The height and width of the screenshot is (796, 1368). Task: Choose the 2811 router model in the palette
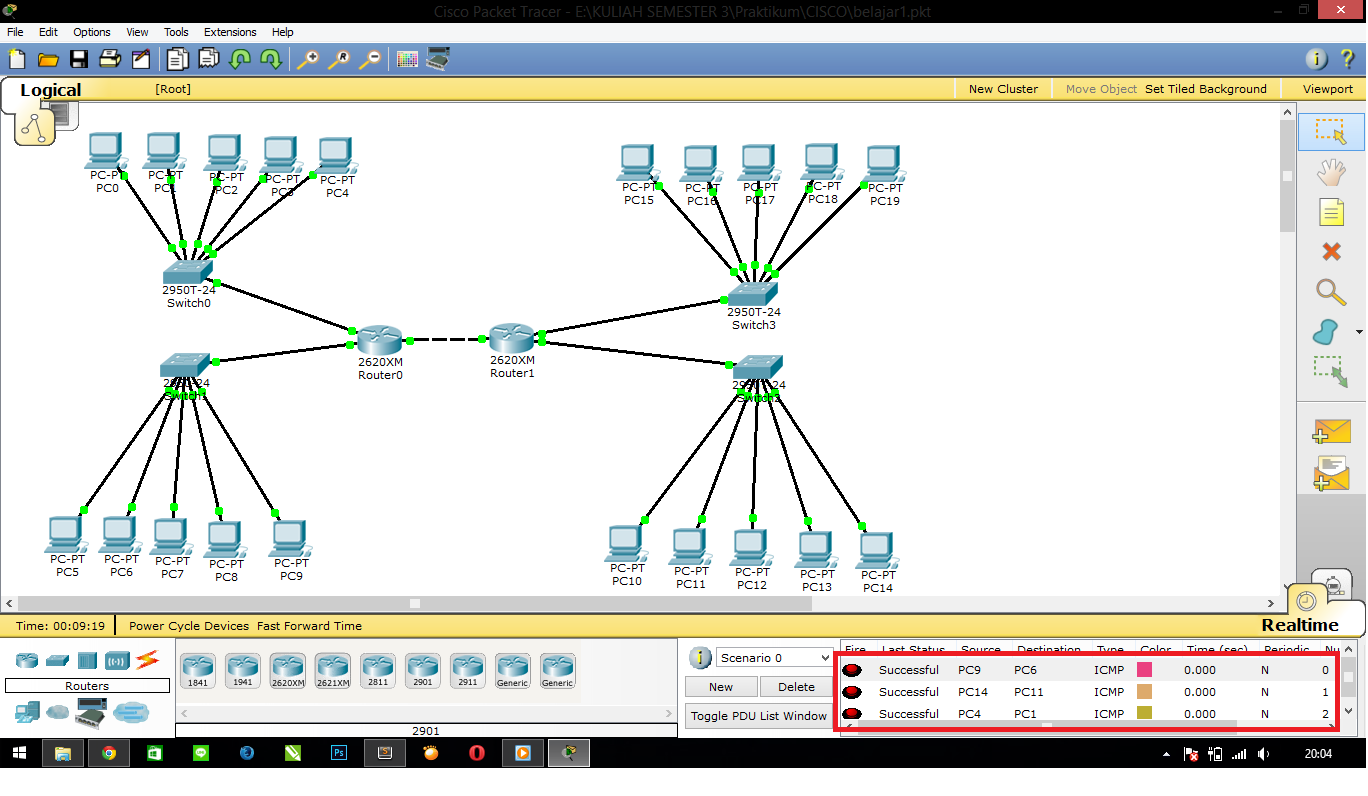click(x=377, y=668)
